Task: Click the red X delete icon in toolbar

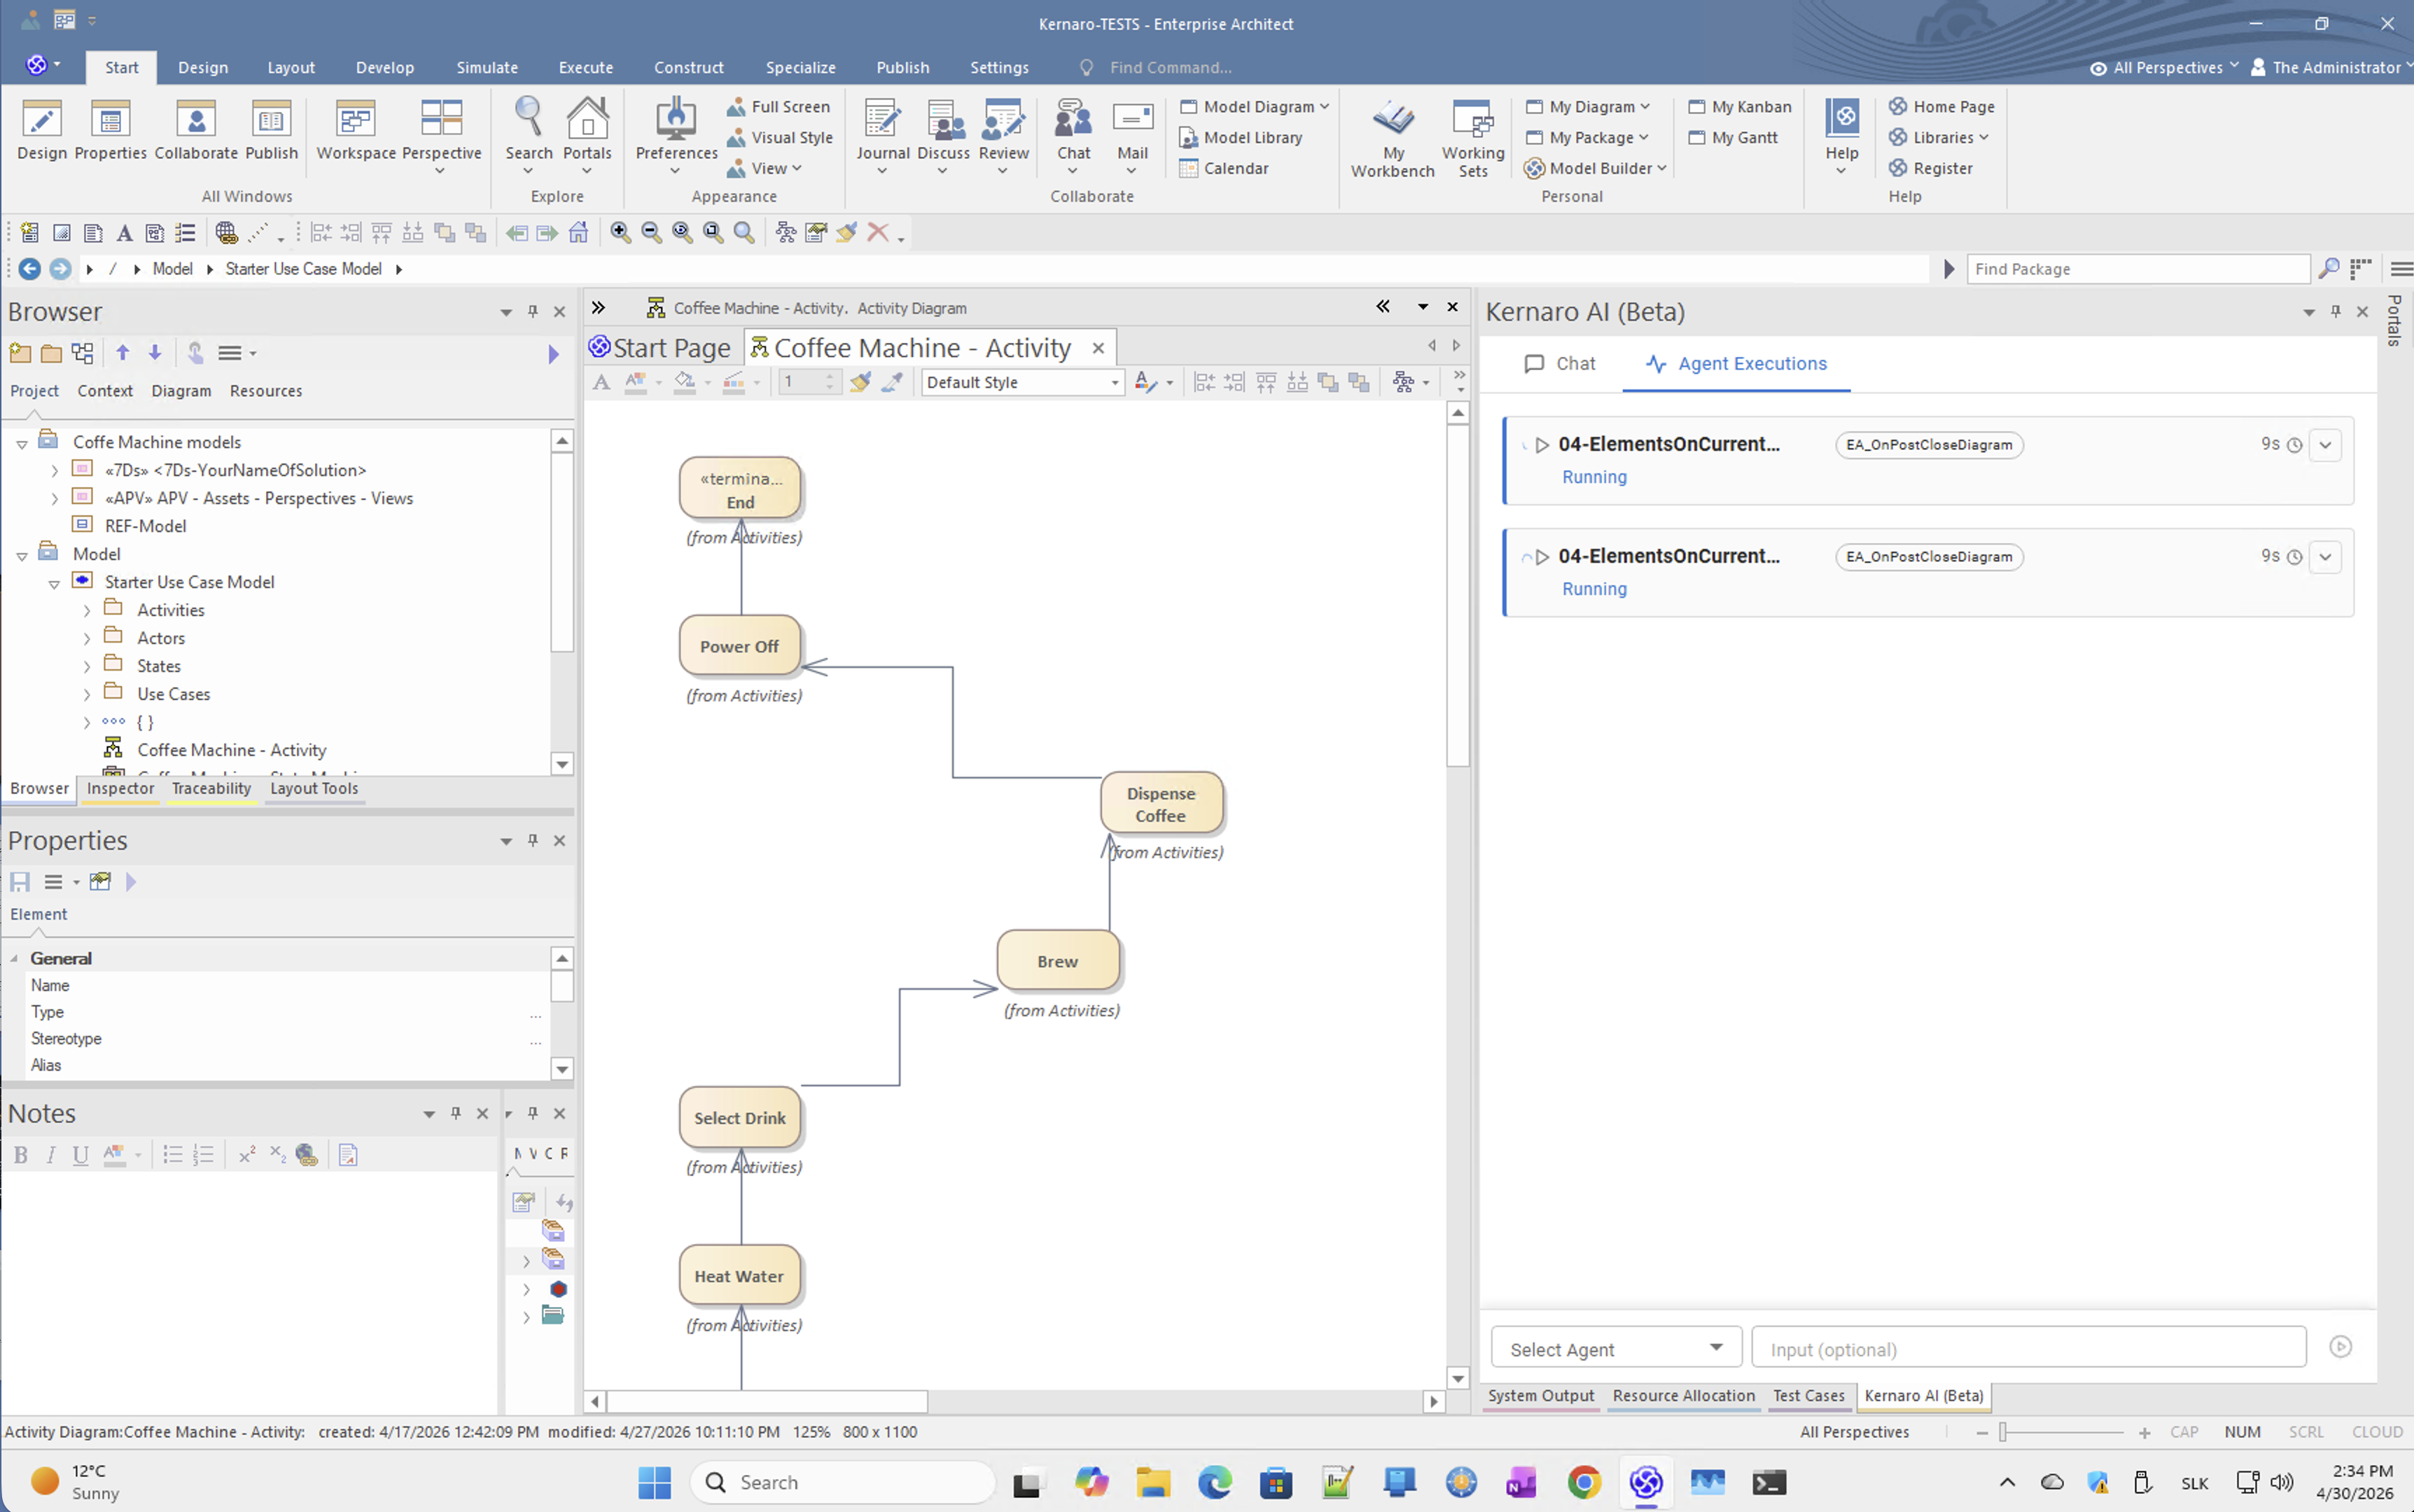Action: pyautogui.click(x=878, y=233)
